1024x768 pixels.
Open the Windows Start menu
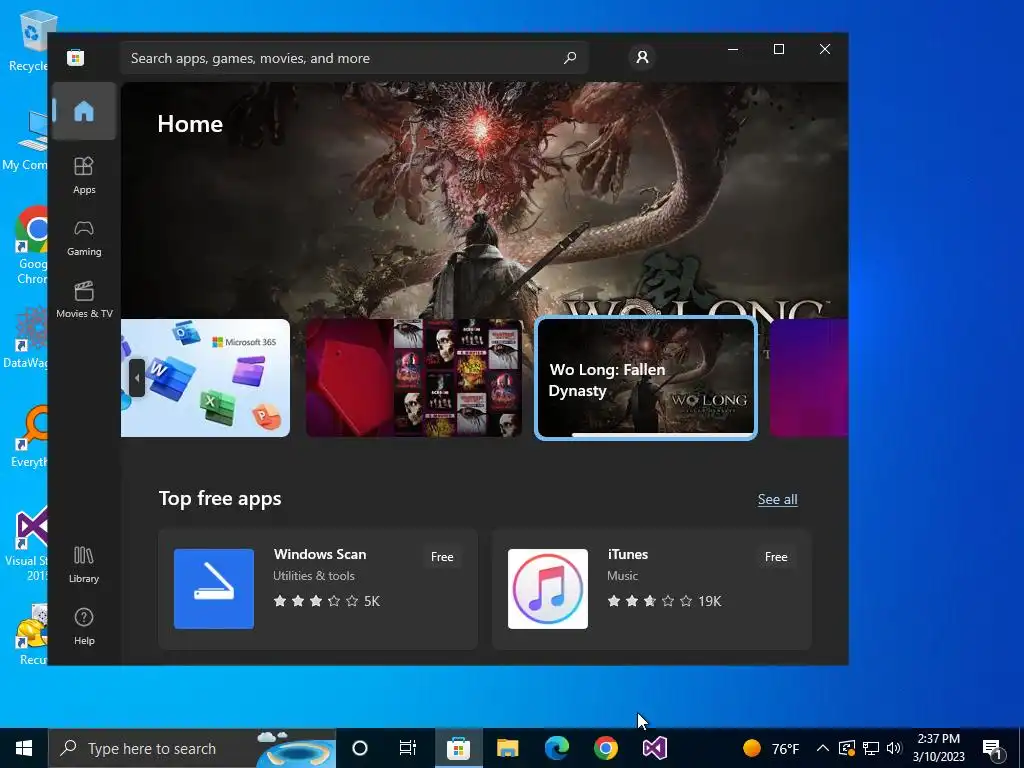tap(24, 748)
